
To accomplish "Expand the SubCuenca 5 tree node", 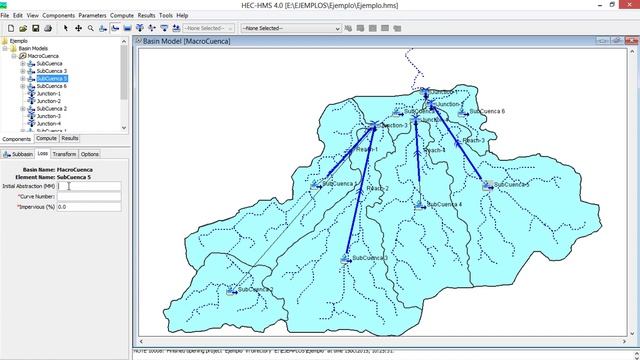I will click(x=23, y=78).
